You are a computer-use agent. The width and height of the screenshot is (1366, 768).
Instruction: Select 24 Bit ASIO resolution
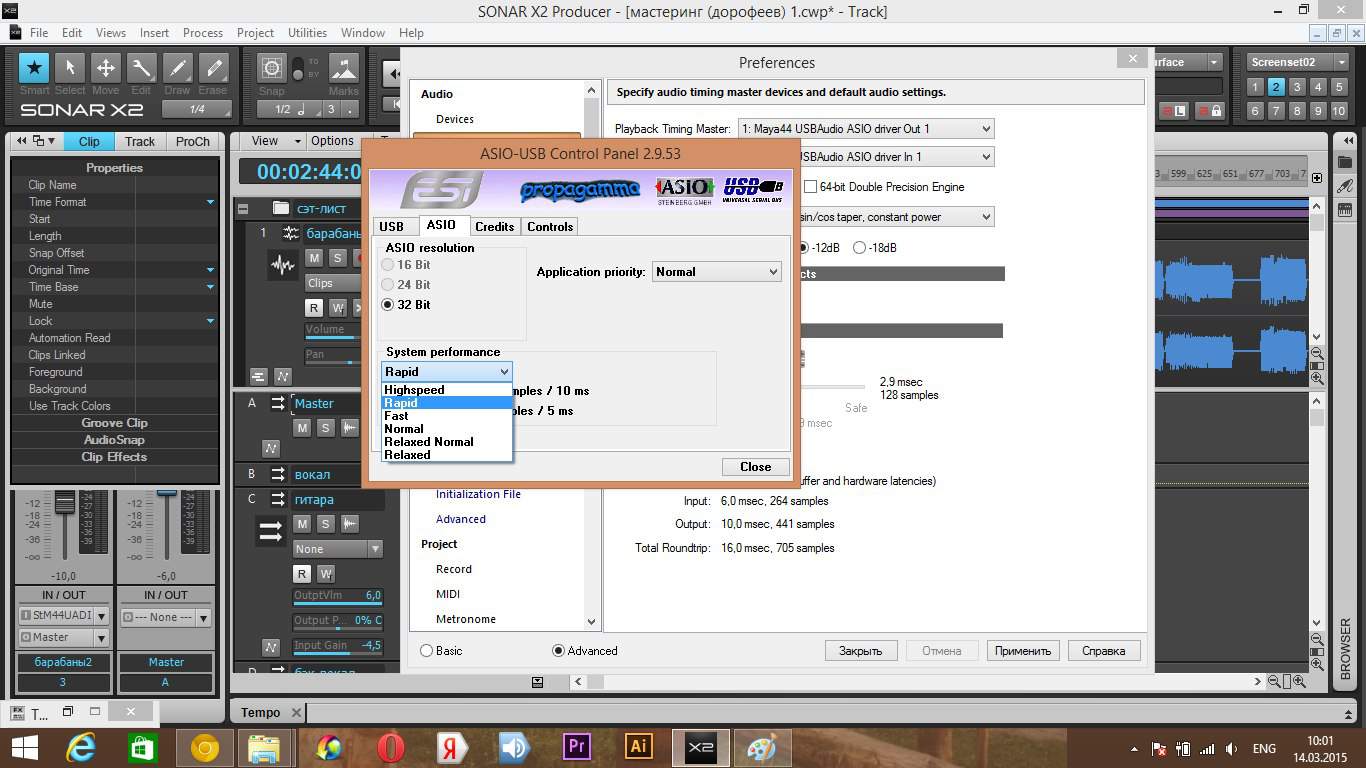tap(388, 285)
